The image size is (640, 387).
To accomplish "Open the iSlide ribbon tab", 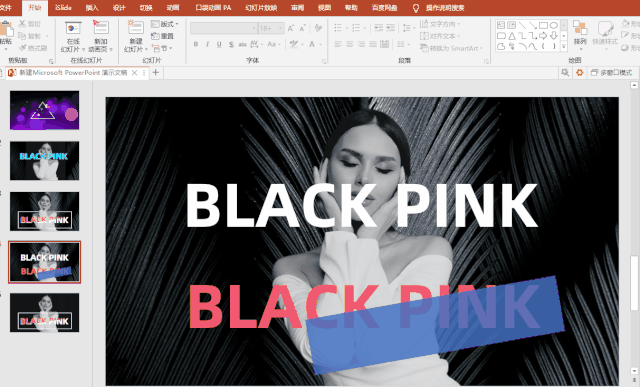I will [63, 8].
